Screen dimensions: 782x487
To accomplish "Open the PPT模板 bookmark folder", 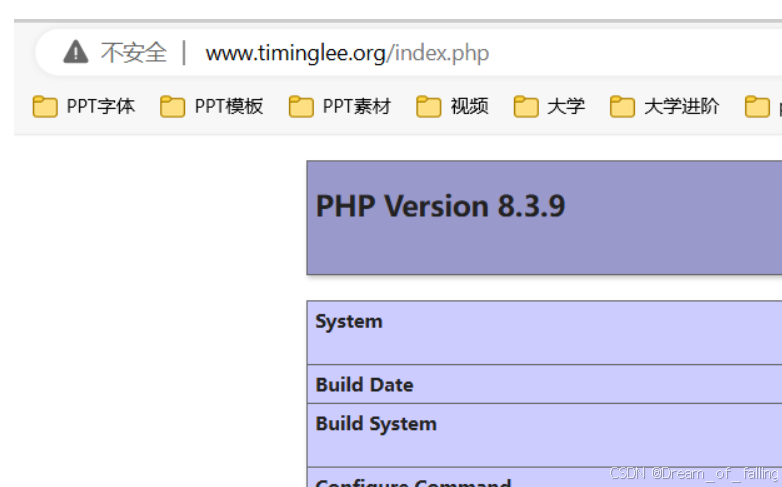I will point(211,106).
